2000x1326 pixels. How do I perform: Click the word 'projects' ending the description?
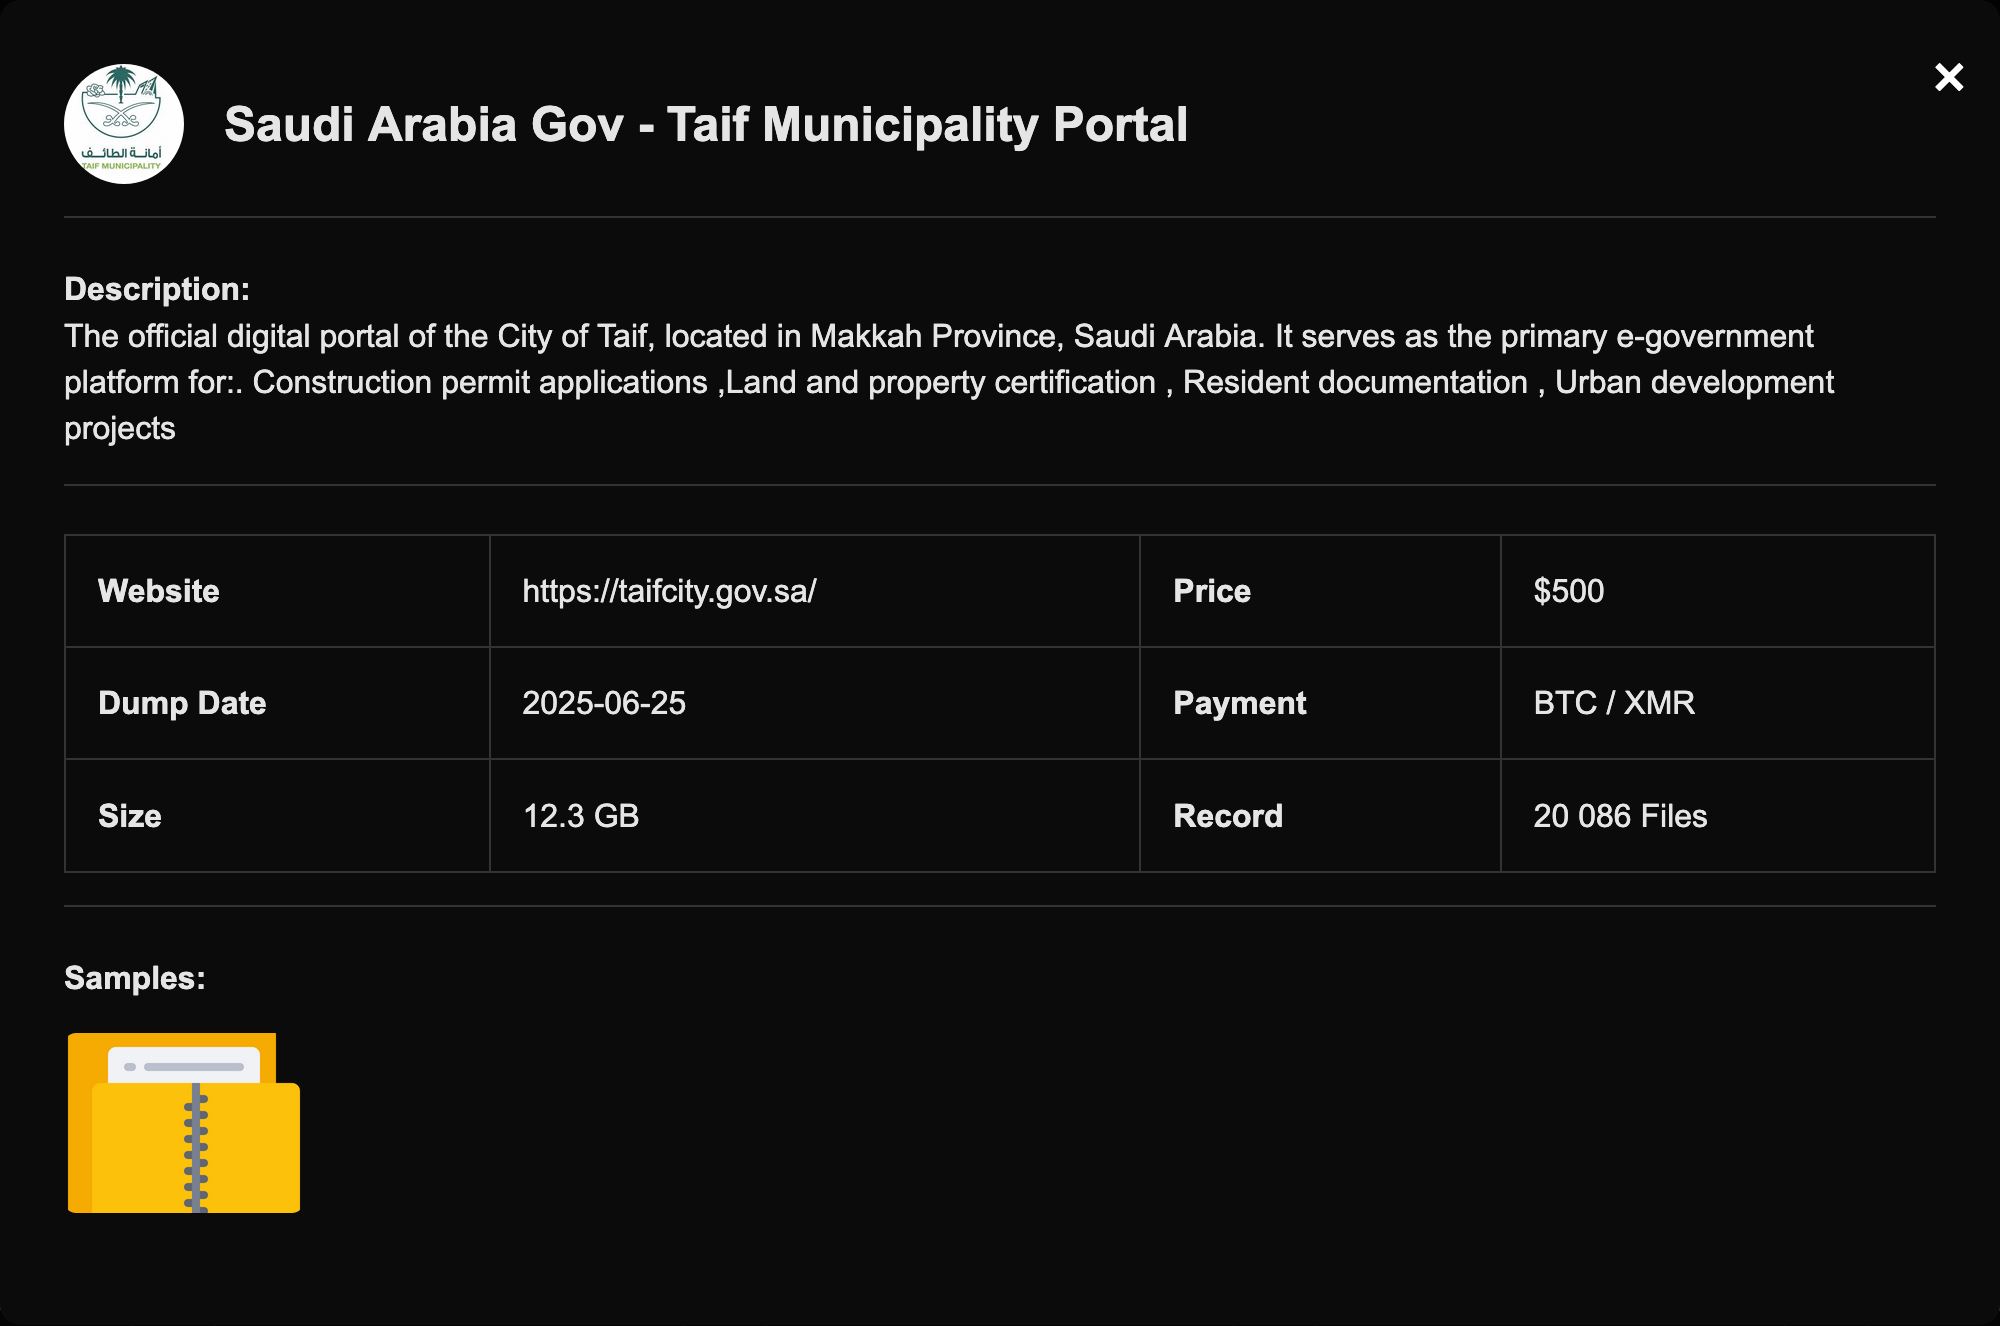(120, 428)
